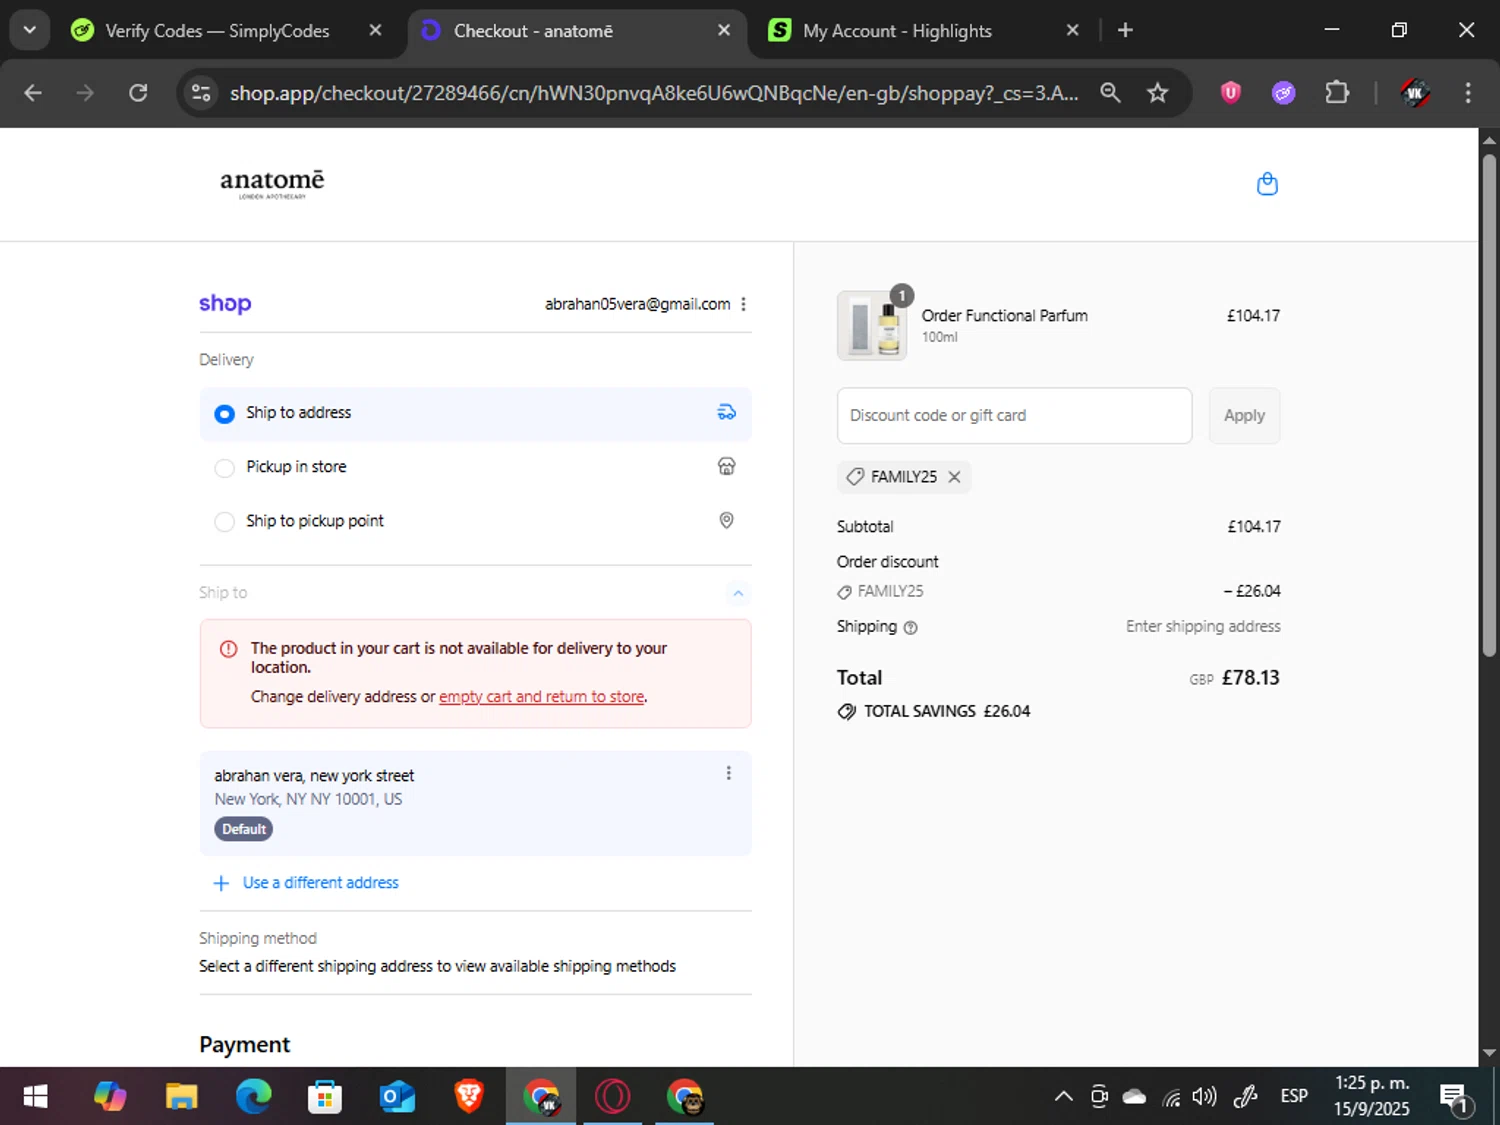Open File Explorer from taskbar

[181, 1097]
